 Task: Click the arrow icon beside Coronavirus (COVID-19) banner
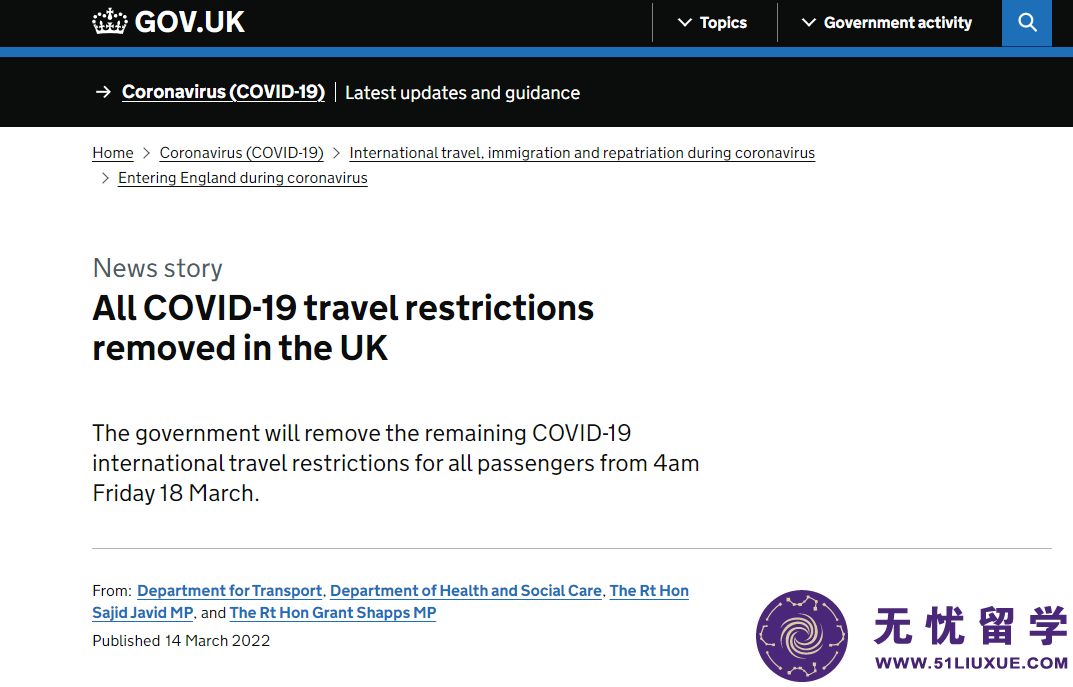pyautogui.click(x=103, y=92)
